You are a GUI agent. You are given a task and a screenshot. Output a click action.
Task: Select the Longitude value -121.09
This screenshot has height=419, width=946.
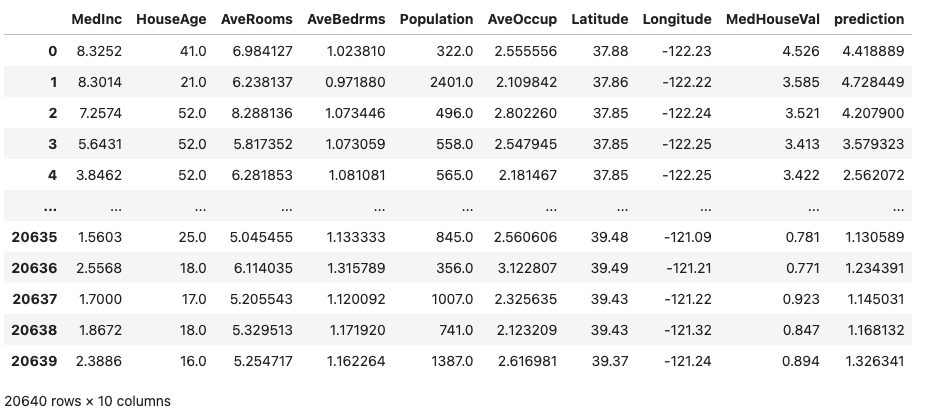[x=688, y=237]
